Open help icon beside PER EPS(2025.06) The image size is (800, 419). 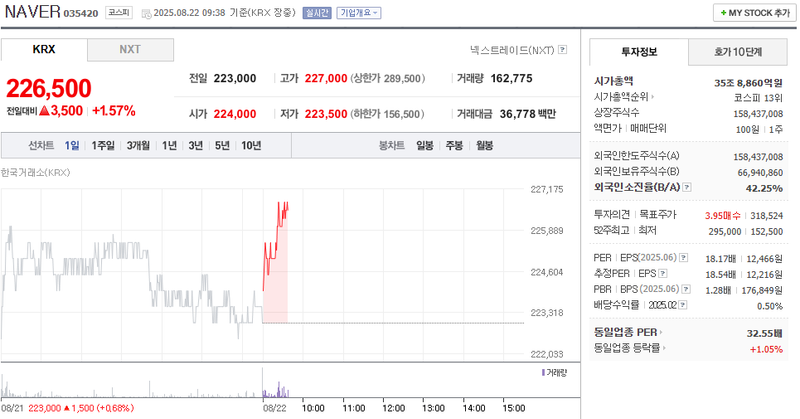coord(684,258)
